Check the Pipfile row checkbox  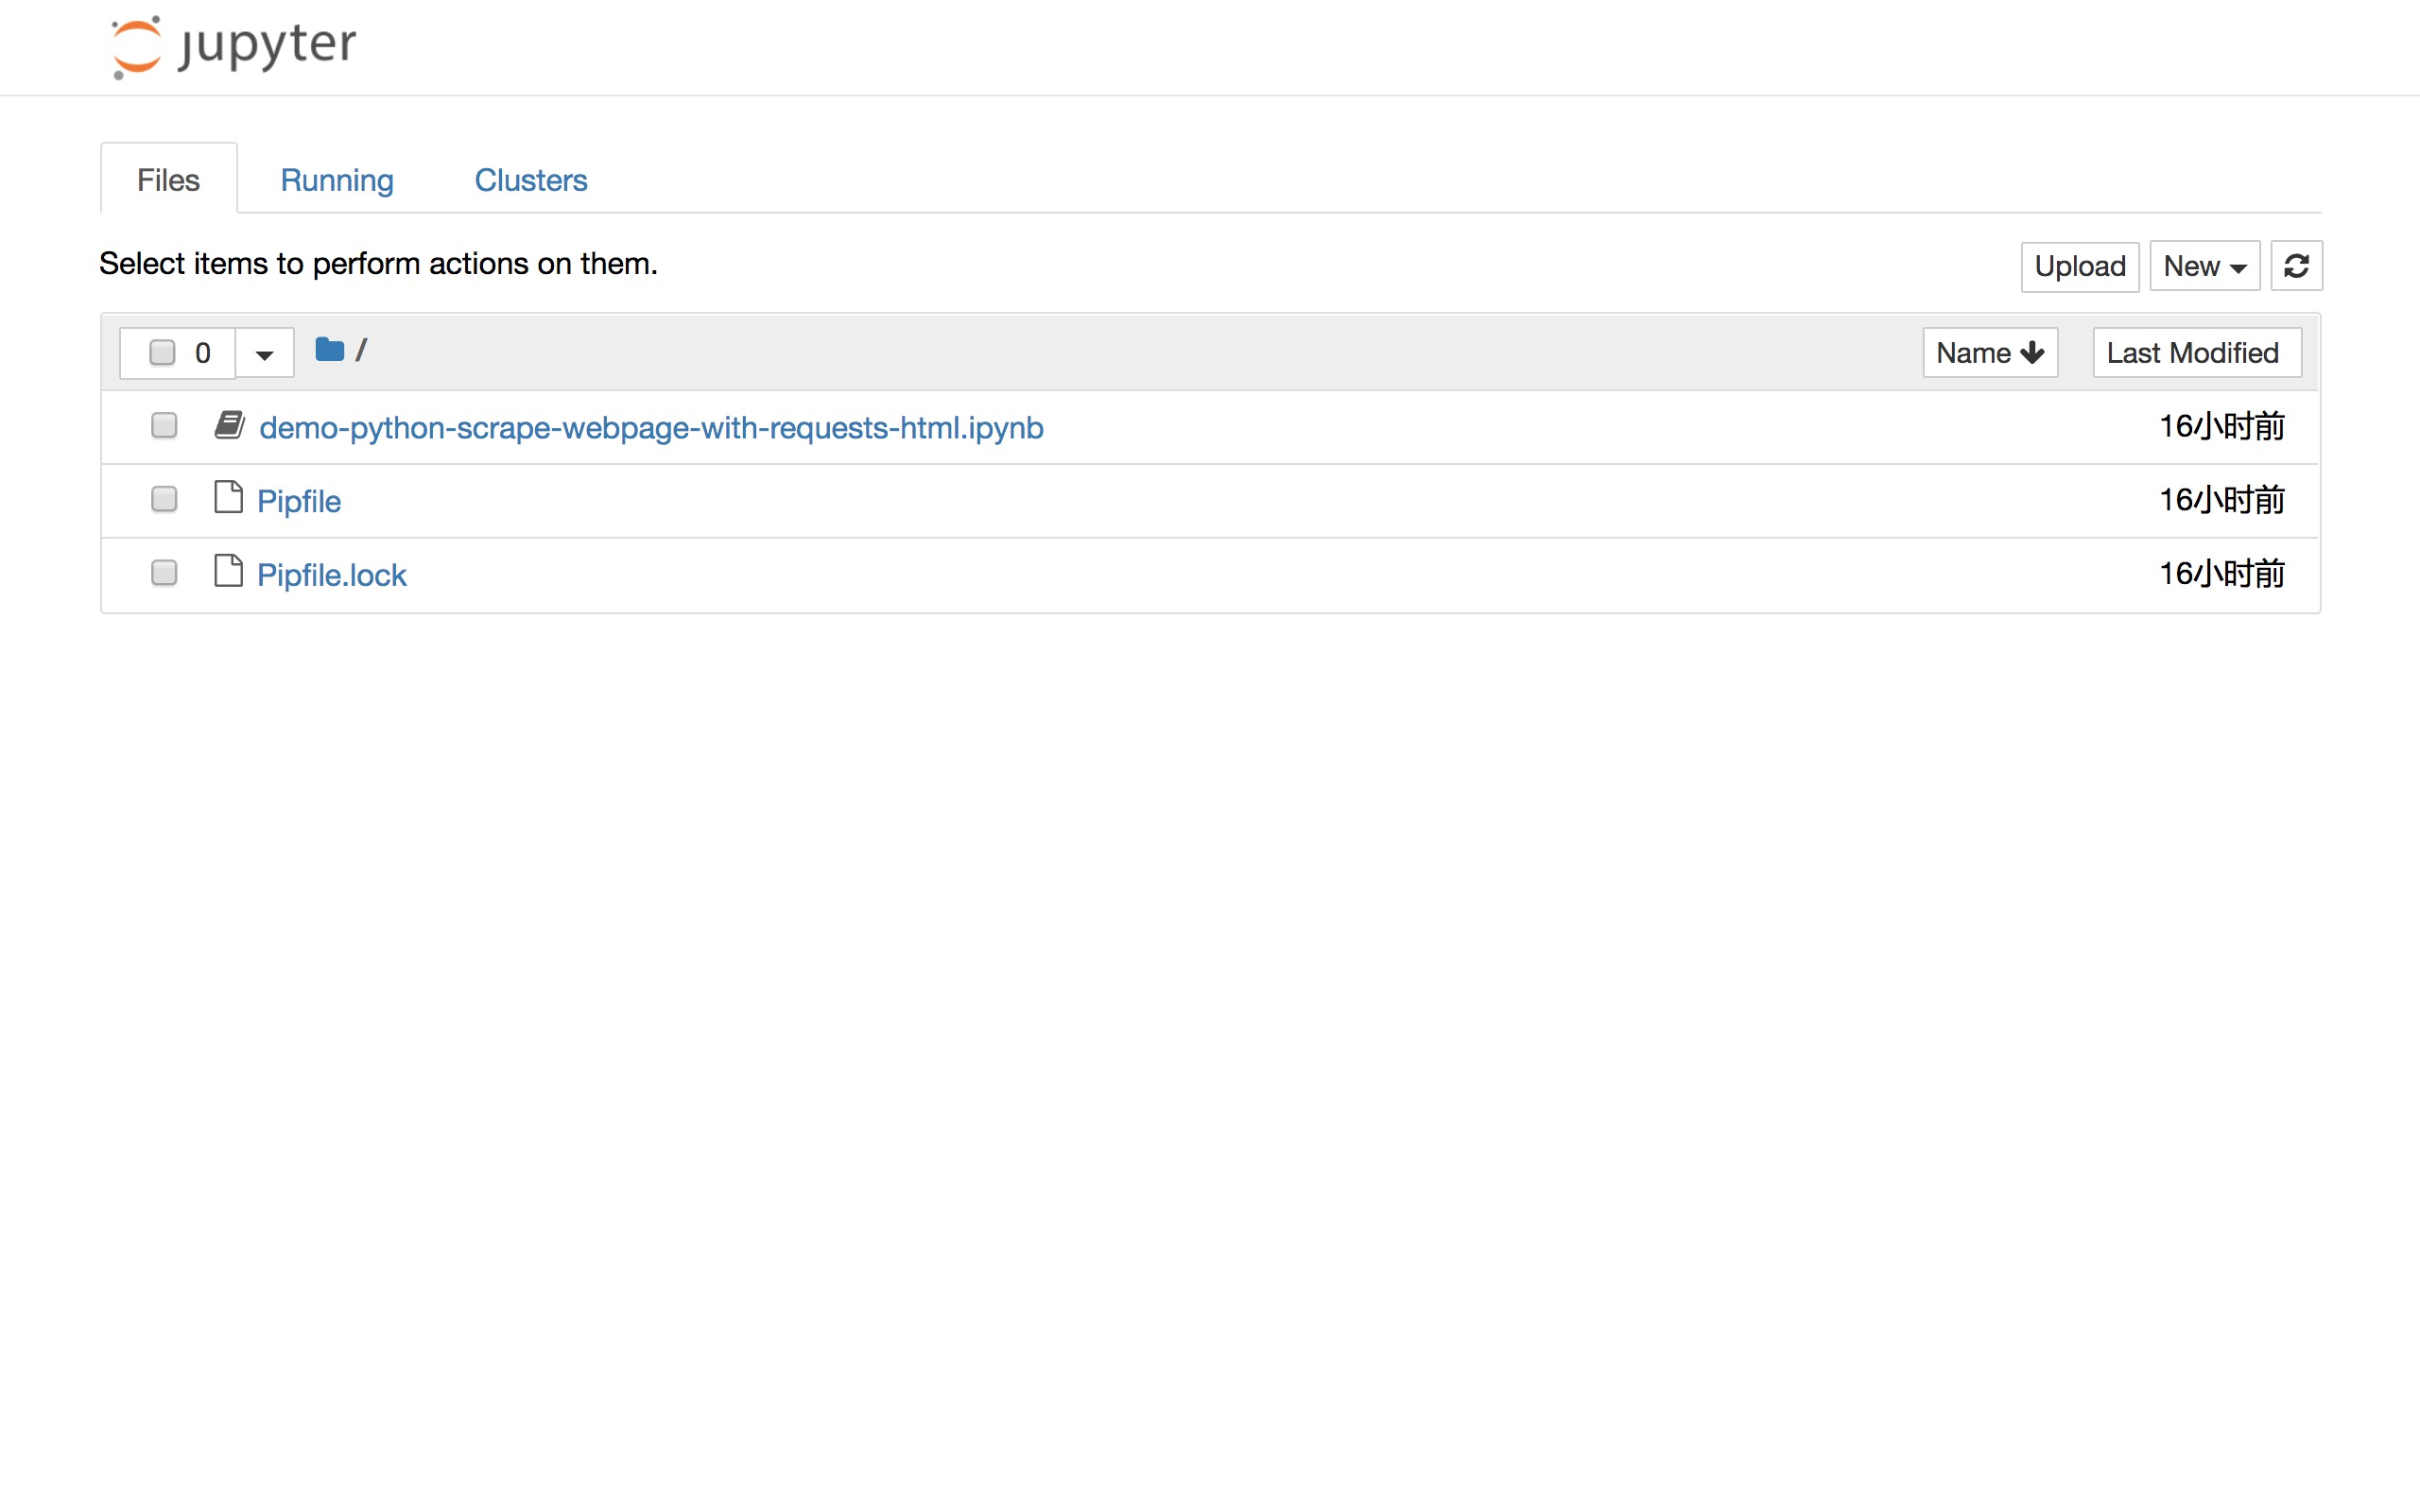click(x=164, y=499)
